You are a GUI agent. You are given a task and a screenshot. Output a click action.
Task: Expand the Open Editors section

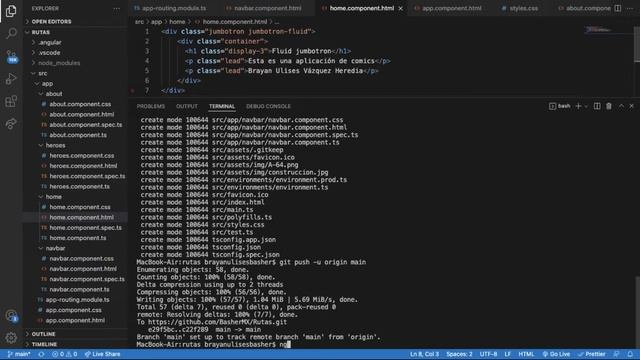click(76, 21)
